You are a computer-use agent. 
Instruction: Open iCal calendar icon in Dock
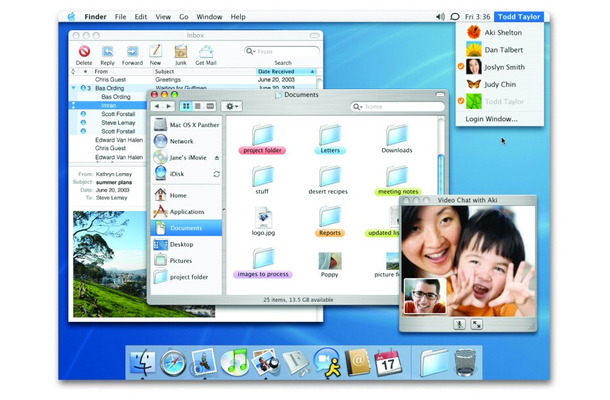coord(388,363)
